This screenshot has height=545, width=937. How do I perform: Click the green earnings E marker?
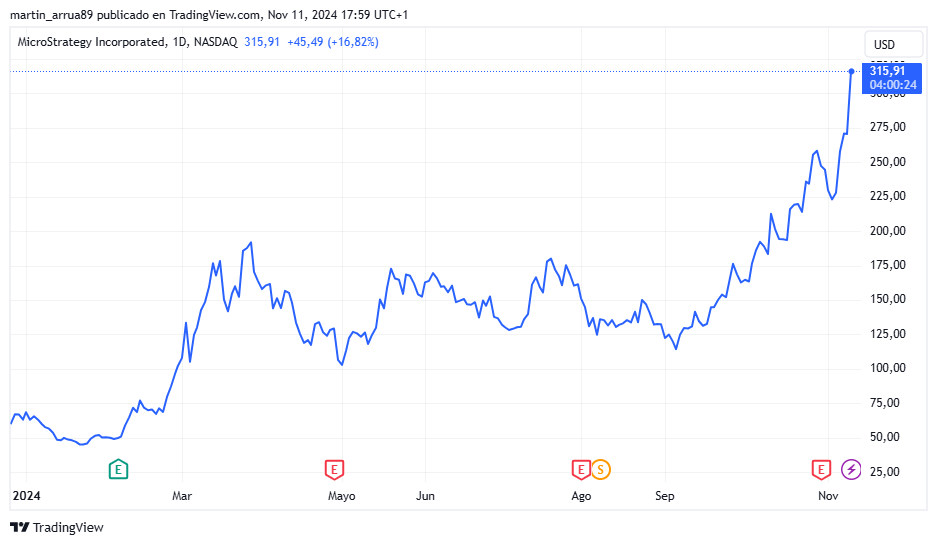tap(118, 468)
